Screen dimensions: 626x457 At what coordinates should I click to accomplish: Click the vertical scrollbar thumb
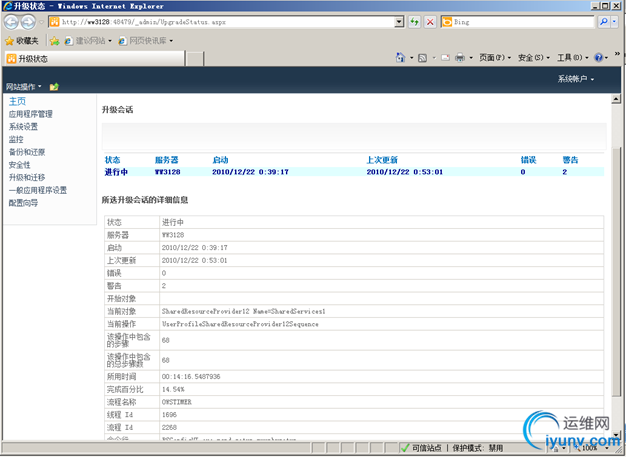(x=616, y=271)
